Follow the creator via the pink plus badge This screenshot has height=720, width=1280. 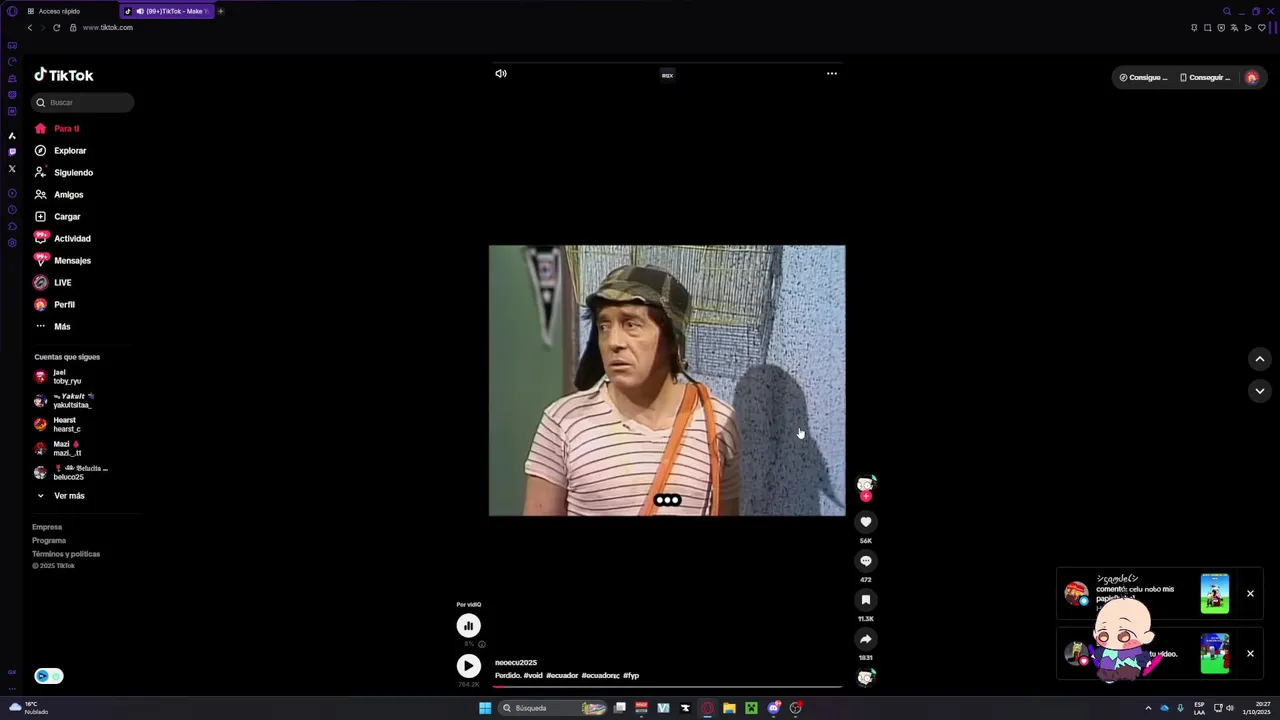(866, 496)
